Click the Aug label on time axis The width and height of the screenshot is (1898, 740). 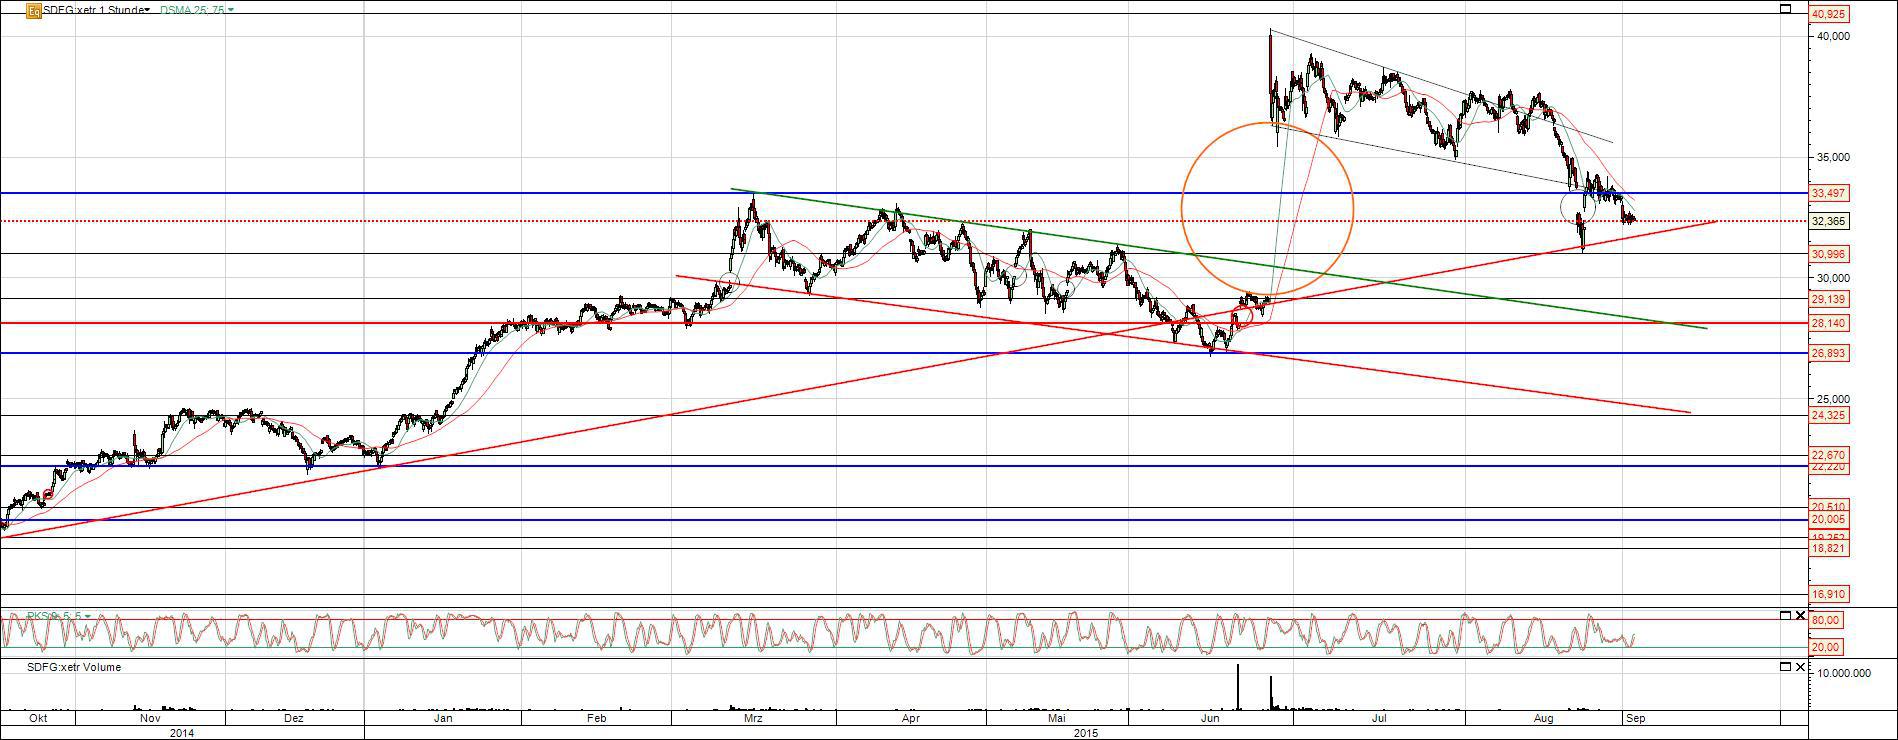coord(1543,718)
